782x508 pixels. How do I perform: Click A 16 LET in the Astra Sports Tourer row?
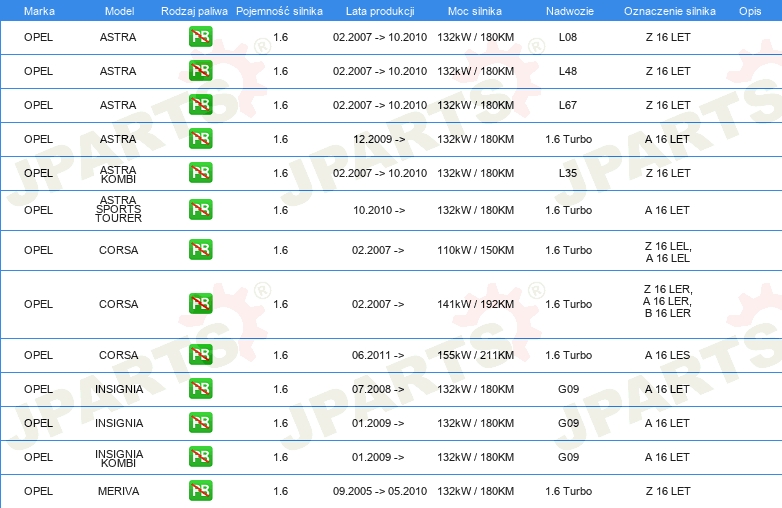pyautogui.click(x=667, y=210)
